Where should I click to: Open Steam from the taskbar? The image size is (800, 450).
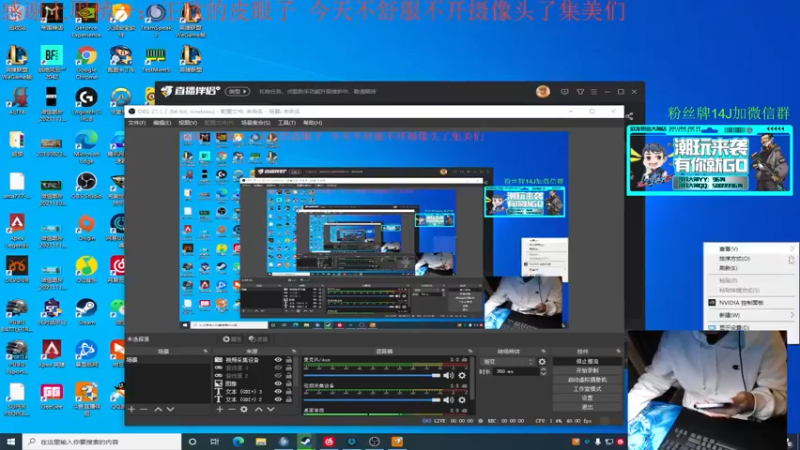306,441
